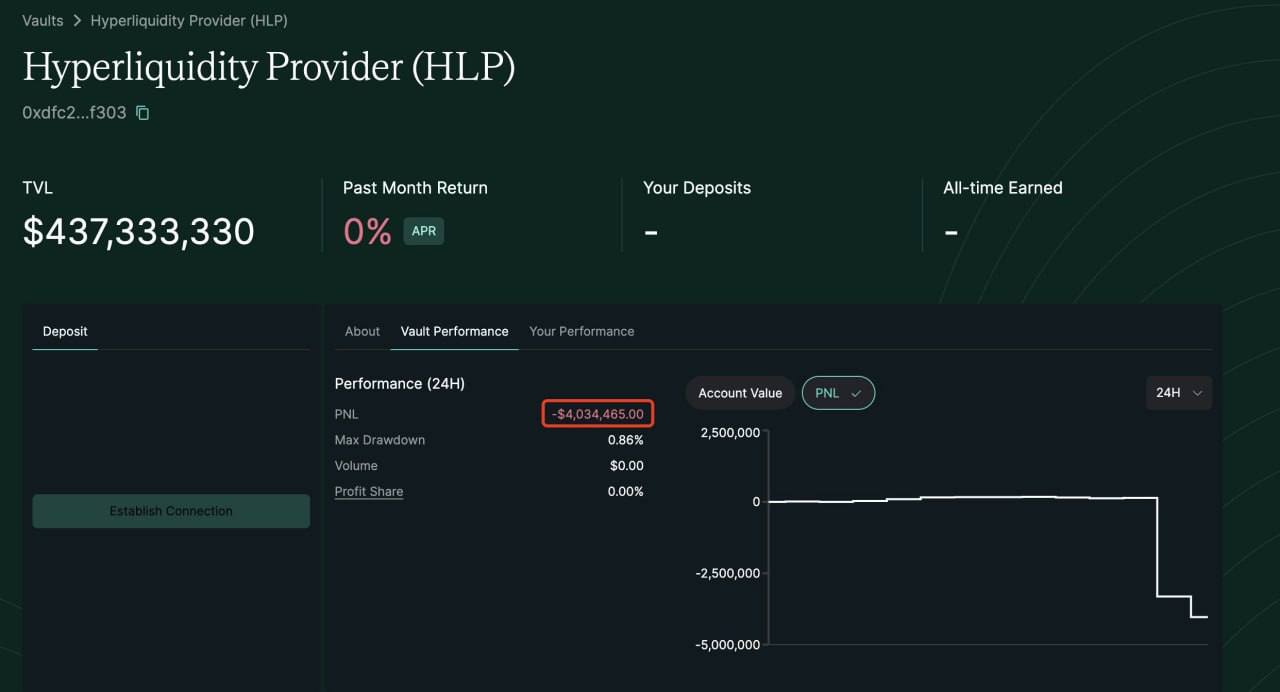Switch to the Vault Performance tab
Screen dimensions: 1280x692
455,331
